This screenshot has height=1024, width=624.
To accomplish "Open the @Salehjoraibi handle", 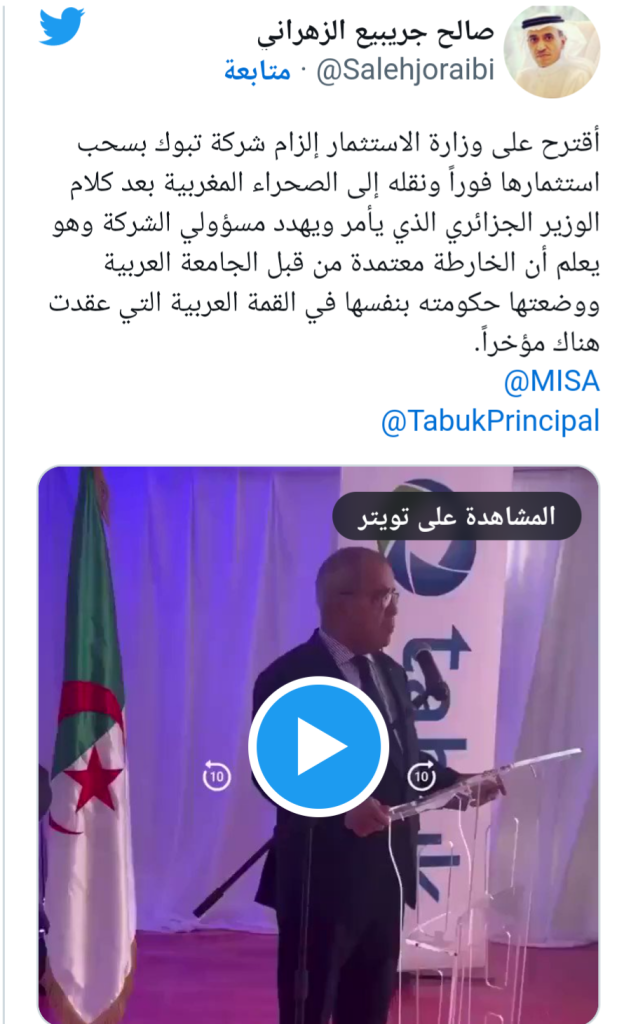I will [x=405, y=70].
